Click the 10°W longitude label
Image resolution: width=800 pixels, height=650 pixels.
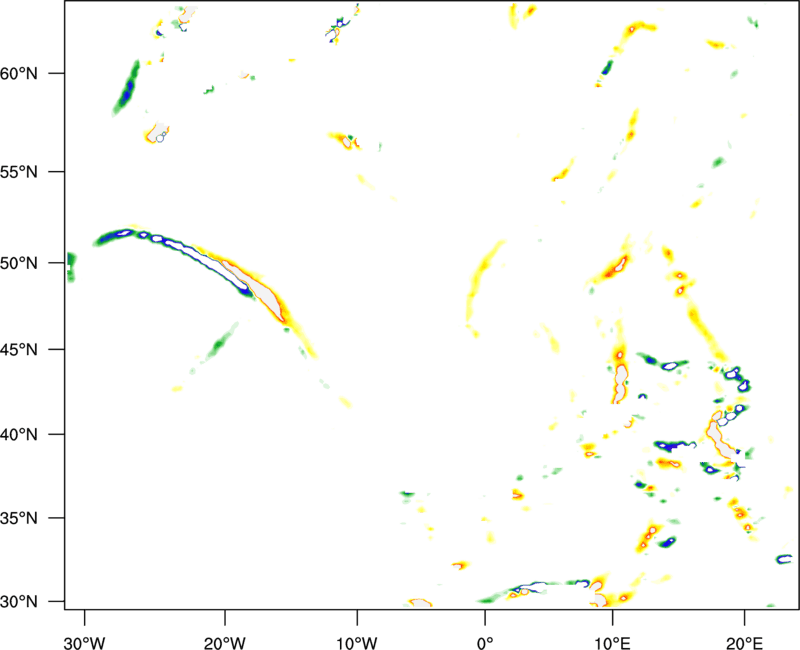pyautogui.click(x=357, y=643)
